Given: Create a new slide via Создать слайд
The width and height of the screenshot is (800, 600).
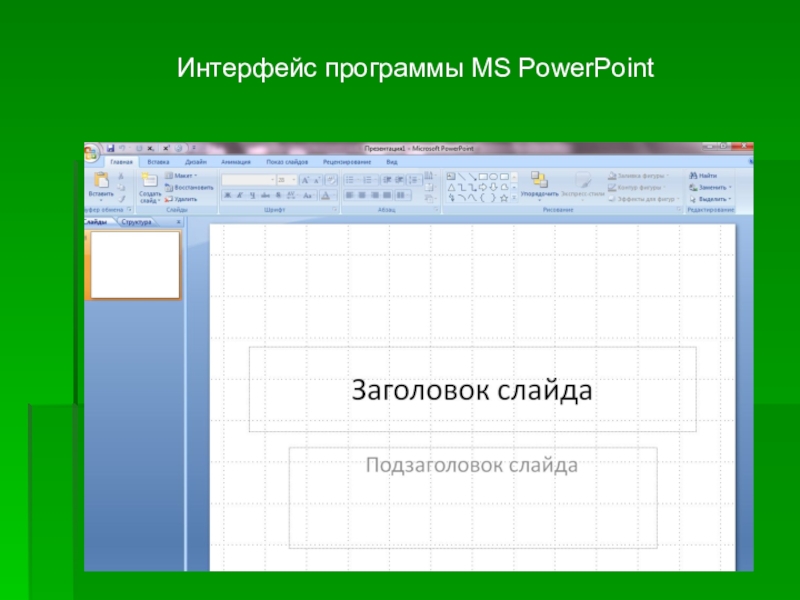Looking at the screenshot, I should [x=149, y=188].
